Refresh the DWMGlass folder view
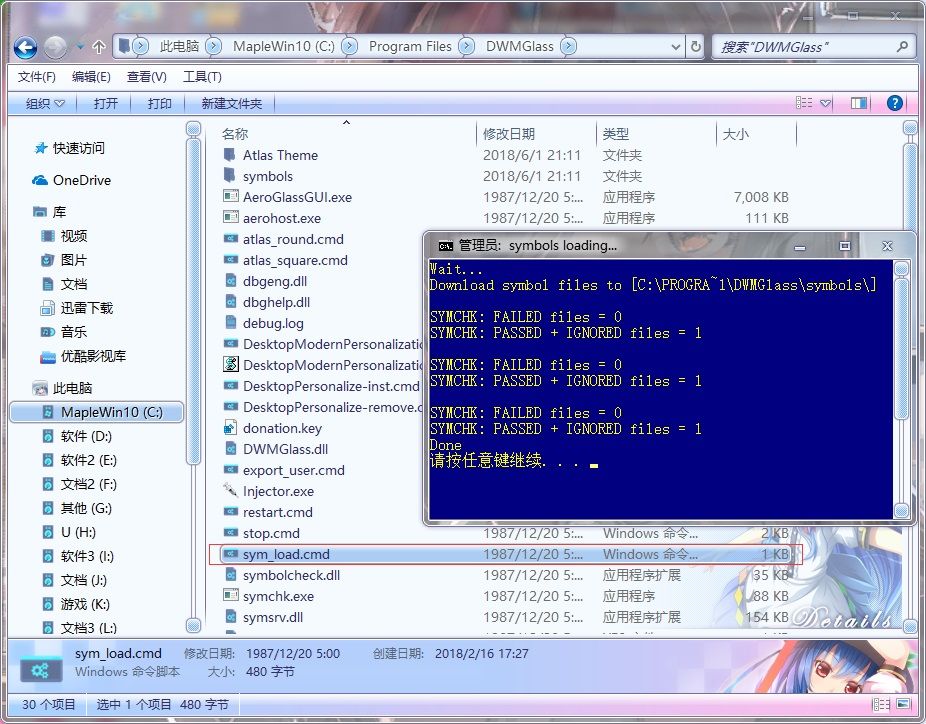The image size is (926, 724). 696,46
